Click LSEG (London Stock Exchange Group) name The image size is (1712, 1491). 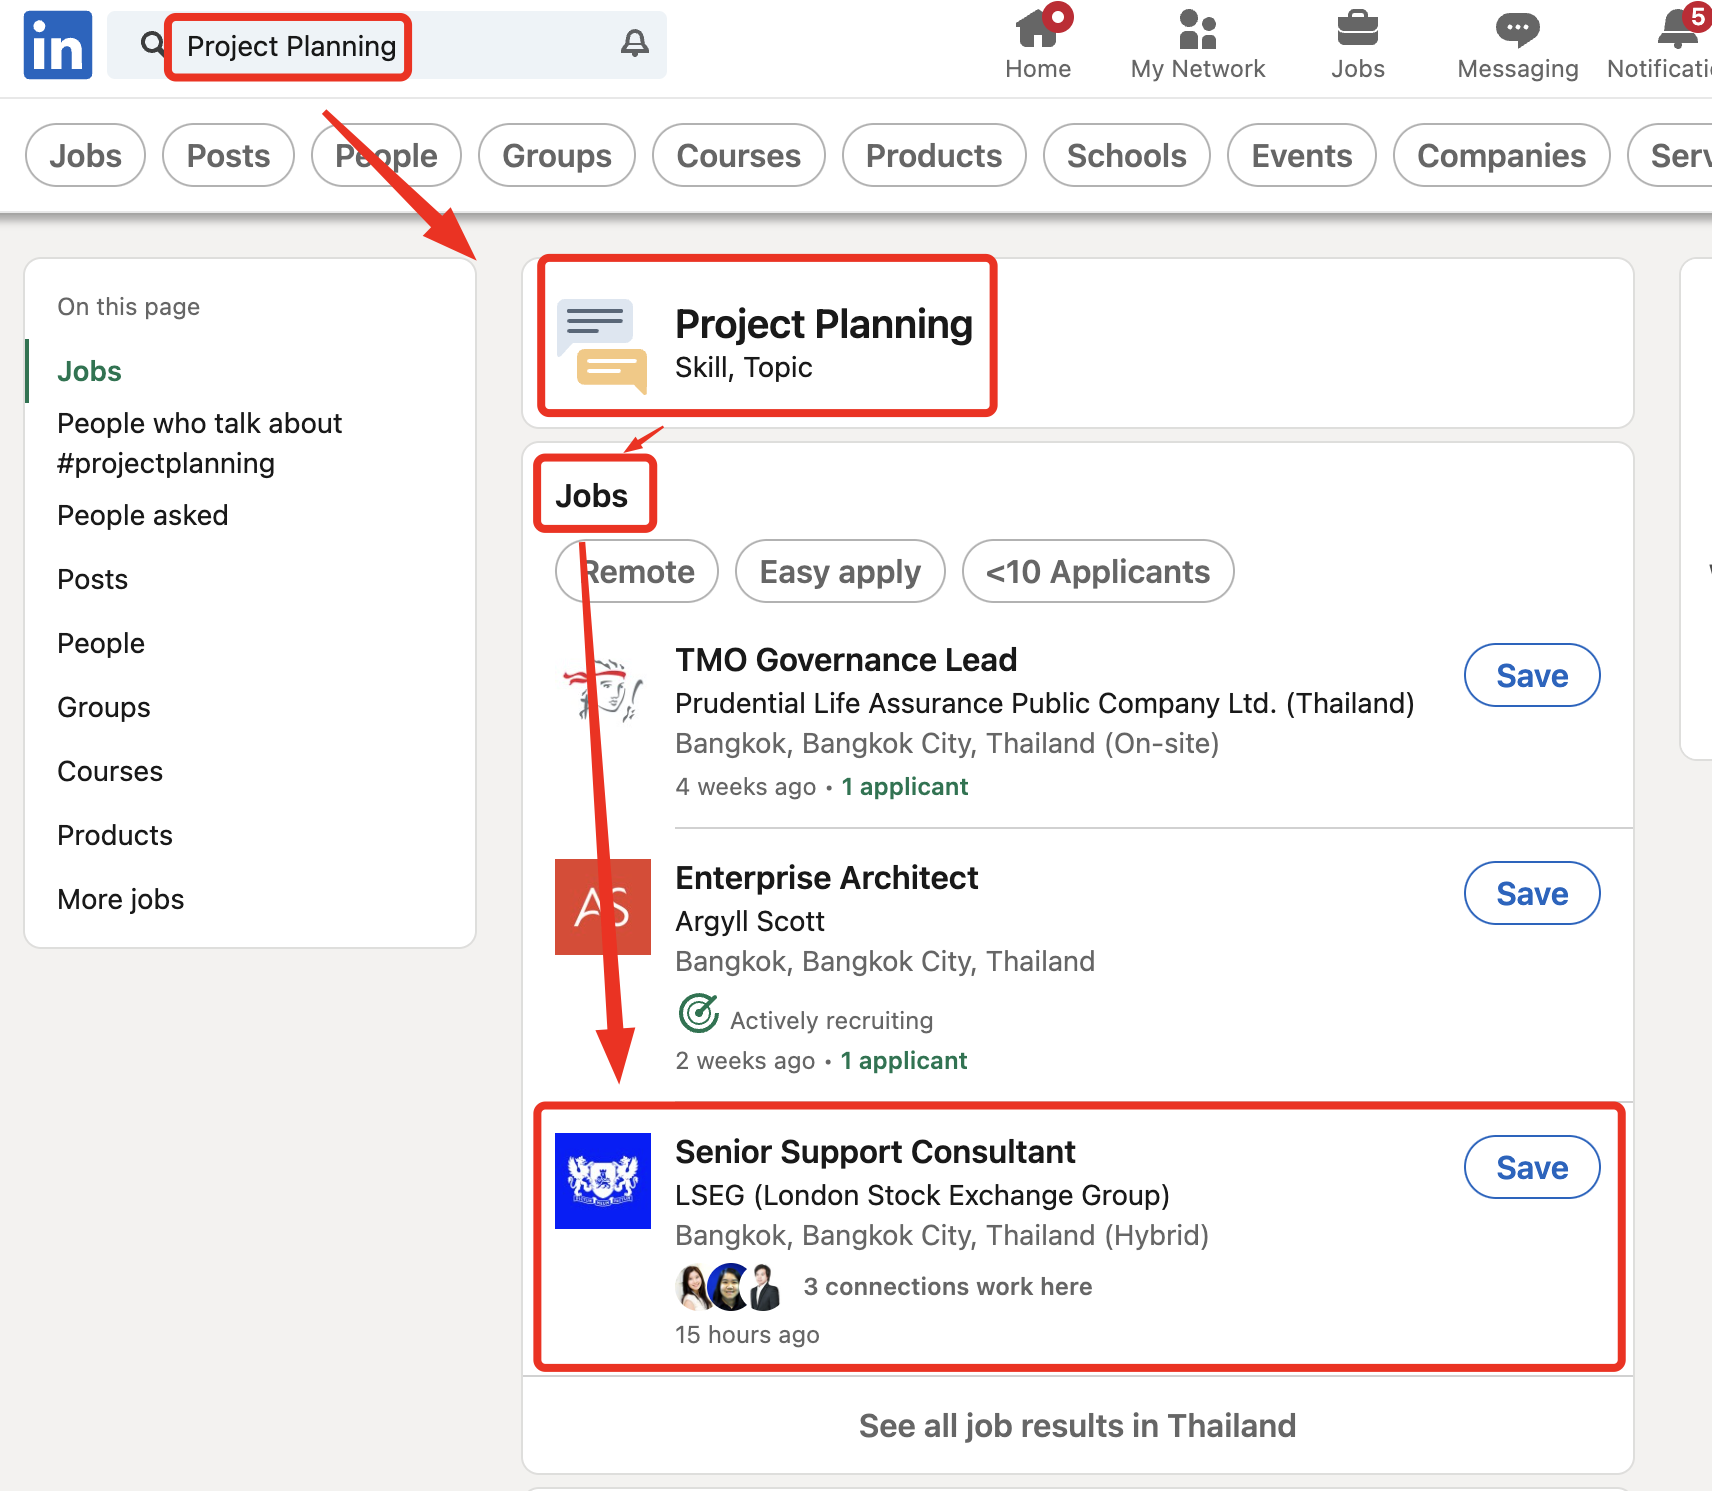point(922,1195)
